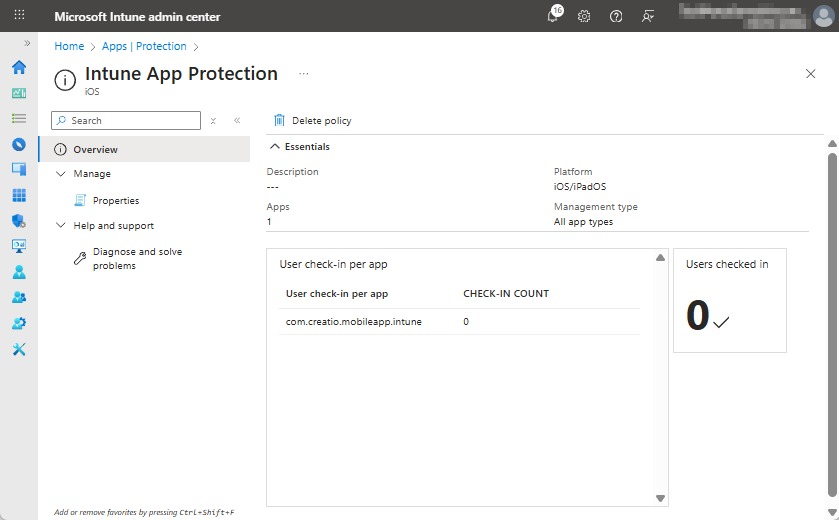This screenshot has width=839, height=520.
Task: Open Dashboard icon in left sidebar
Action: pyautogui.click(x=19, y=93)
